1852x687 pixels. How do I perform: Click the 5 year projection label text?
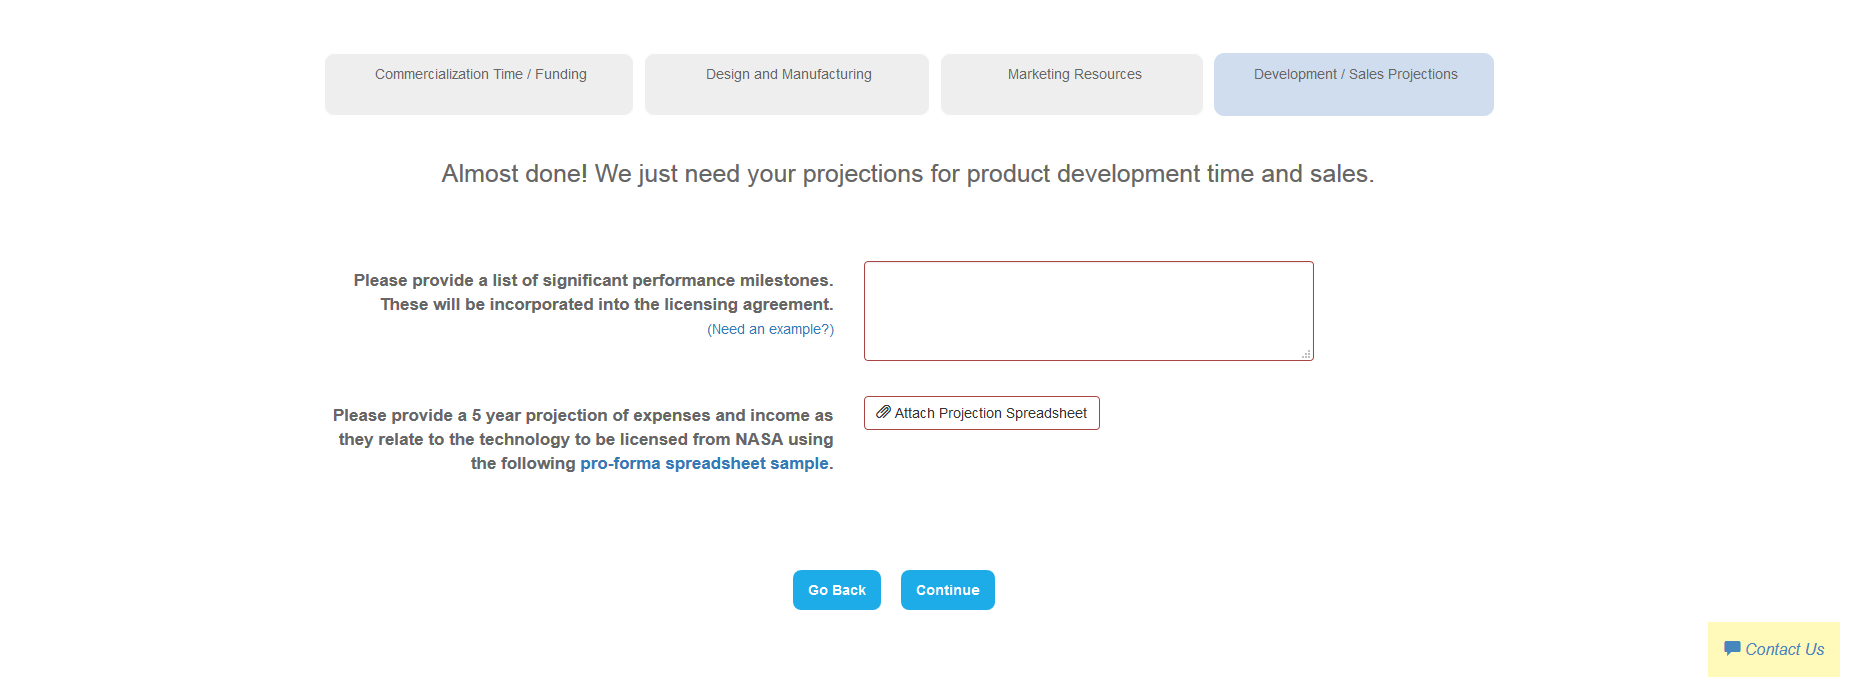coord(582,415)
